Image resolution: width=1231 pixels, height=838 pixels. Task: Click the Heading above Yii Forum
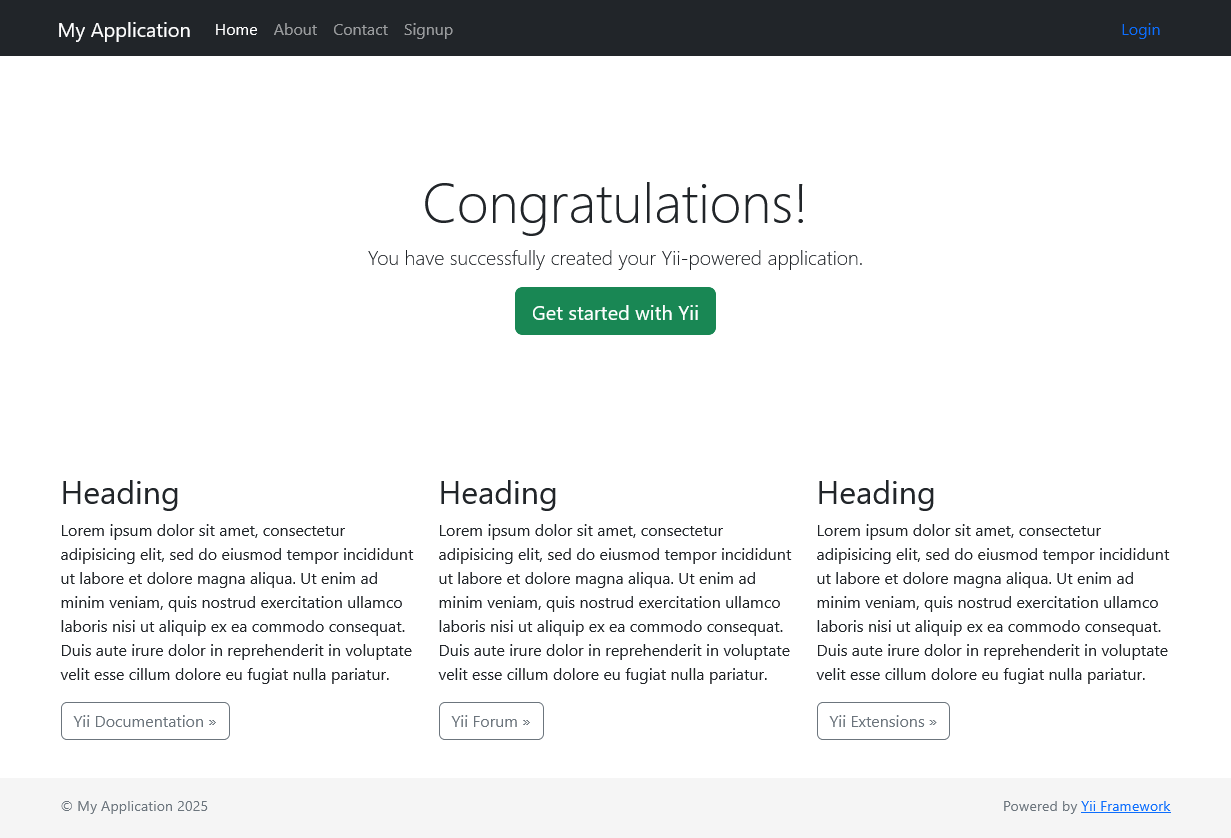click(498, 493)
